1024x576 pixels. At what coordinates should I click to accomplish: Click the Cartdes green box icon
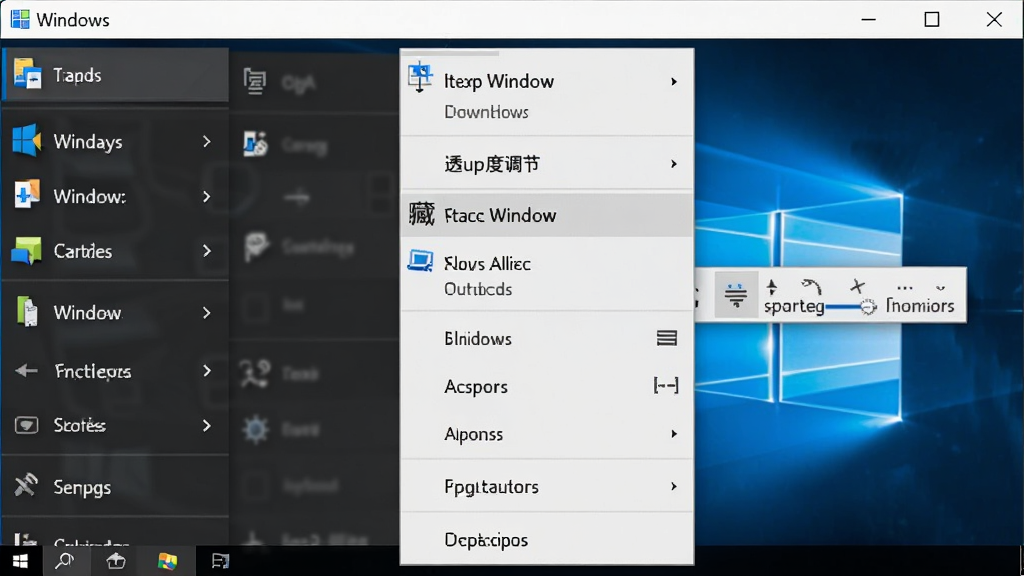(x=27, y=251)
